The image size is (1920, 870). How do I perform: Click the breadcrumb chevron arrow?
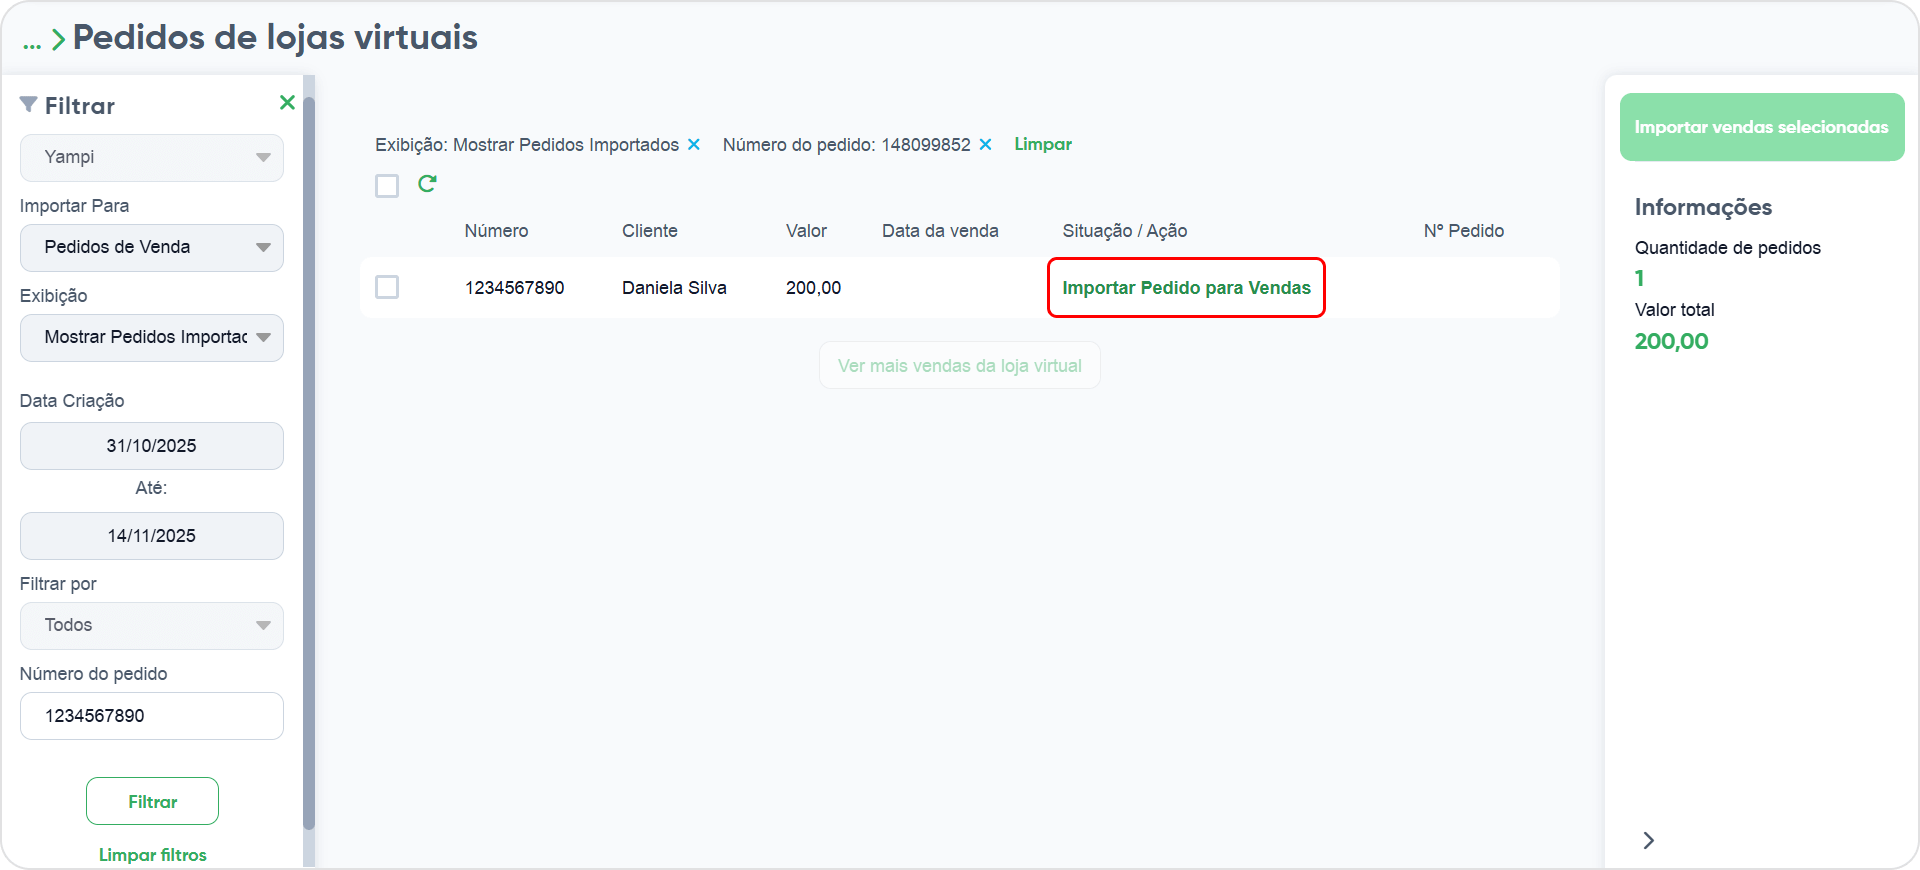(58, 39)
